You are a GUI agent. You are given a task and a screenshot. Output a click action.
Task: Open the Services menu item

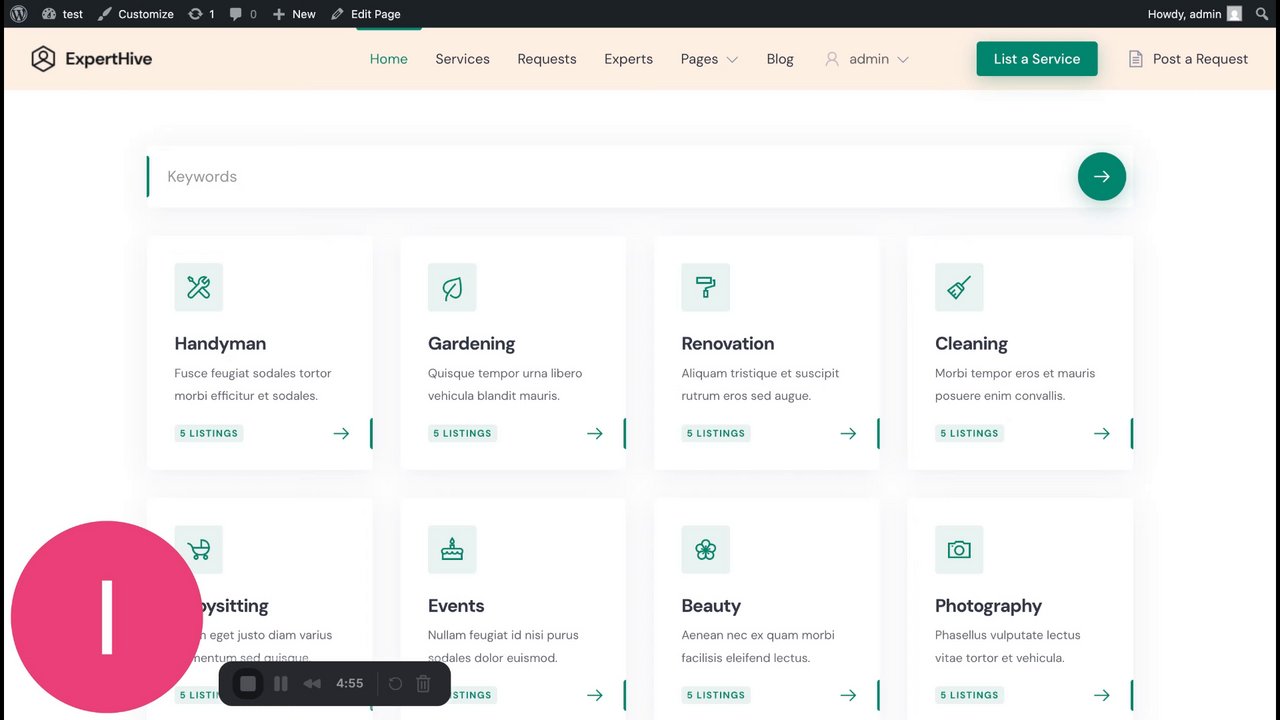point(462,59)
